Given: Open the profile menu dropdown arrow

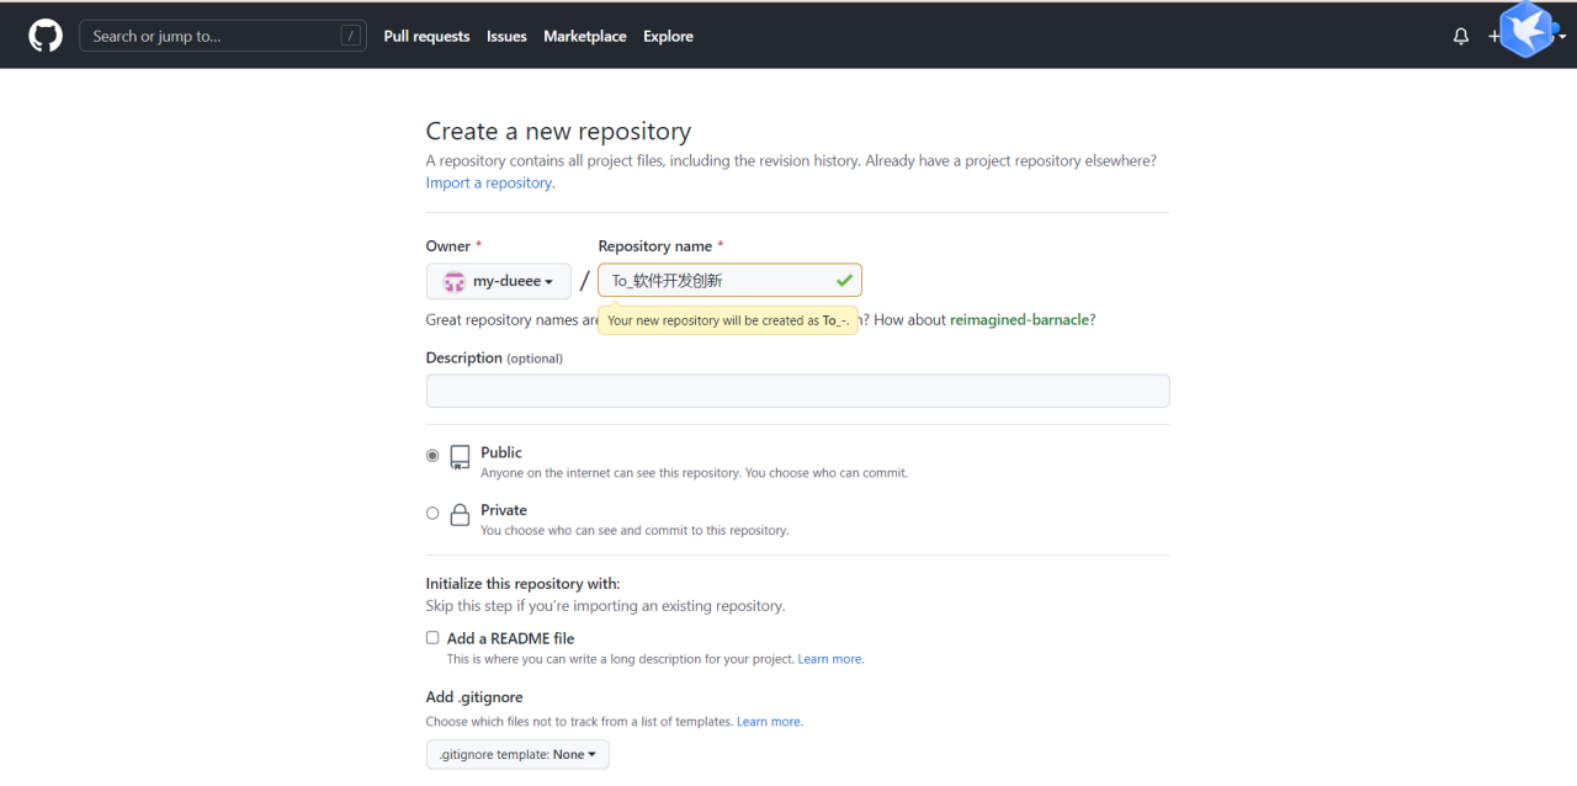Looking at the screenshot, I should coord(1563,37).
